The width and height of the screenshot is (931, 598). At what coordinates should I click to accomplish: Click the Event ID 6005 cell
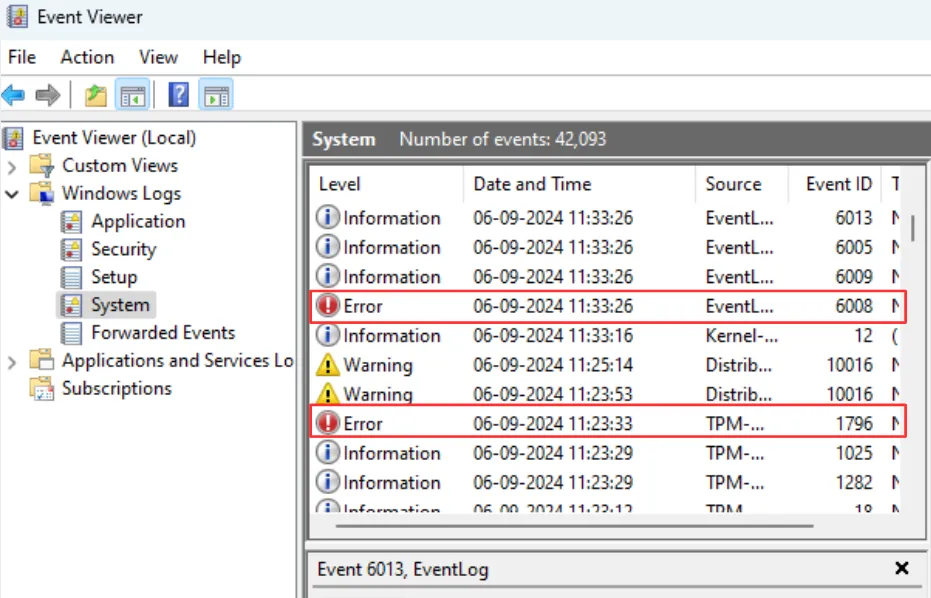pyautogui.click(x=854, y=247)
